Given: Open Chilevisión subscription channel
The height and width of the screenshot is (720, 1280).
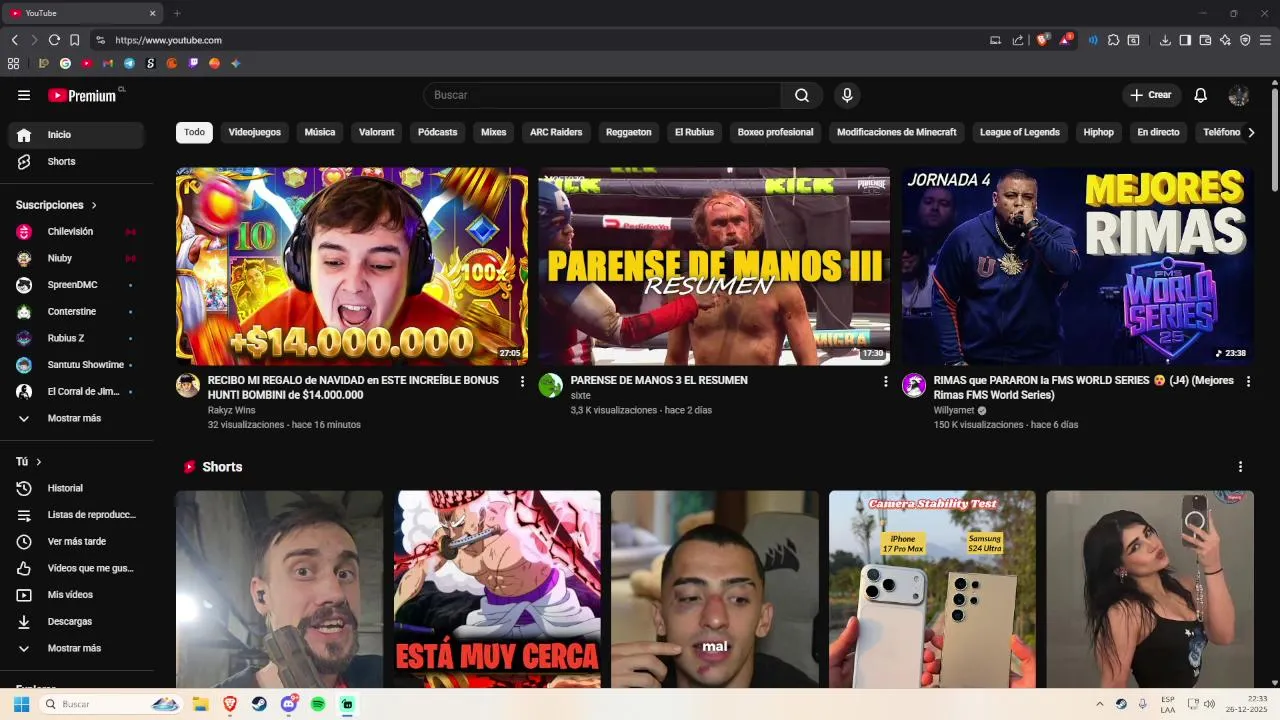Looking at the screenshot, I should coord(77,232).
